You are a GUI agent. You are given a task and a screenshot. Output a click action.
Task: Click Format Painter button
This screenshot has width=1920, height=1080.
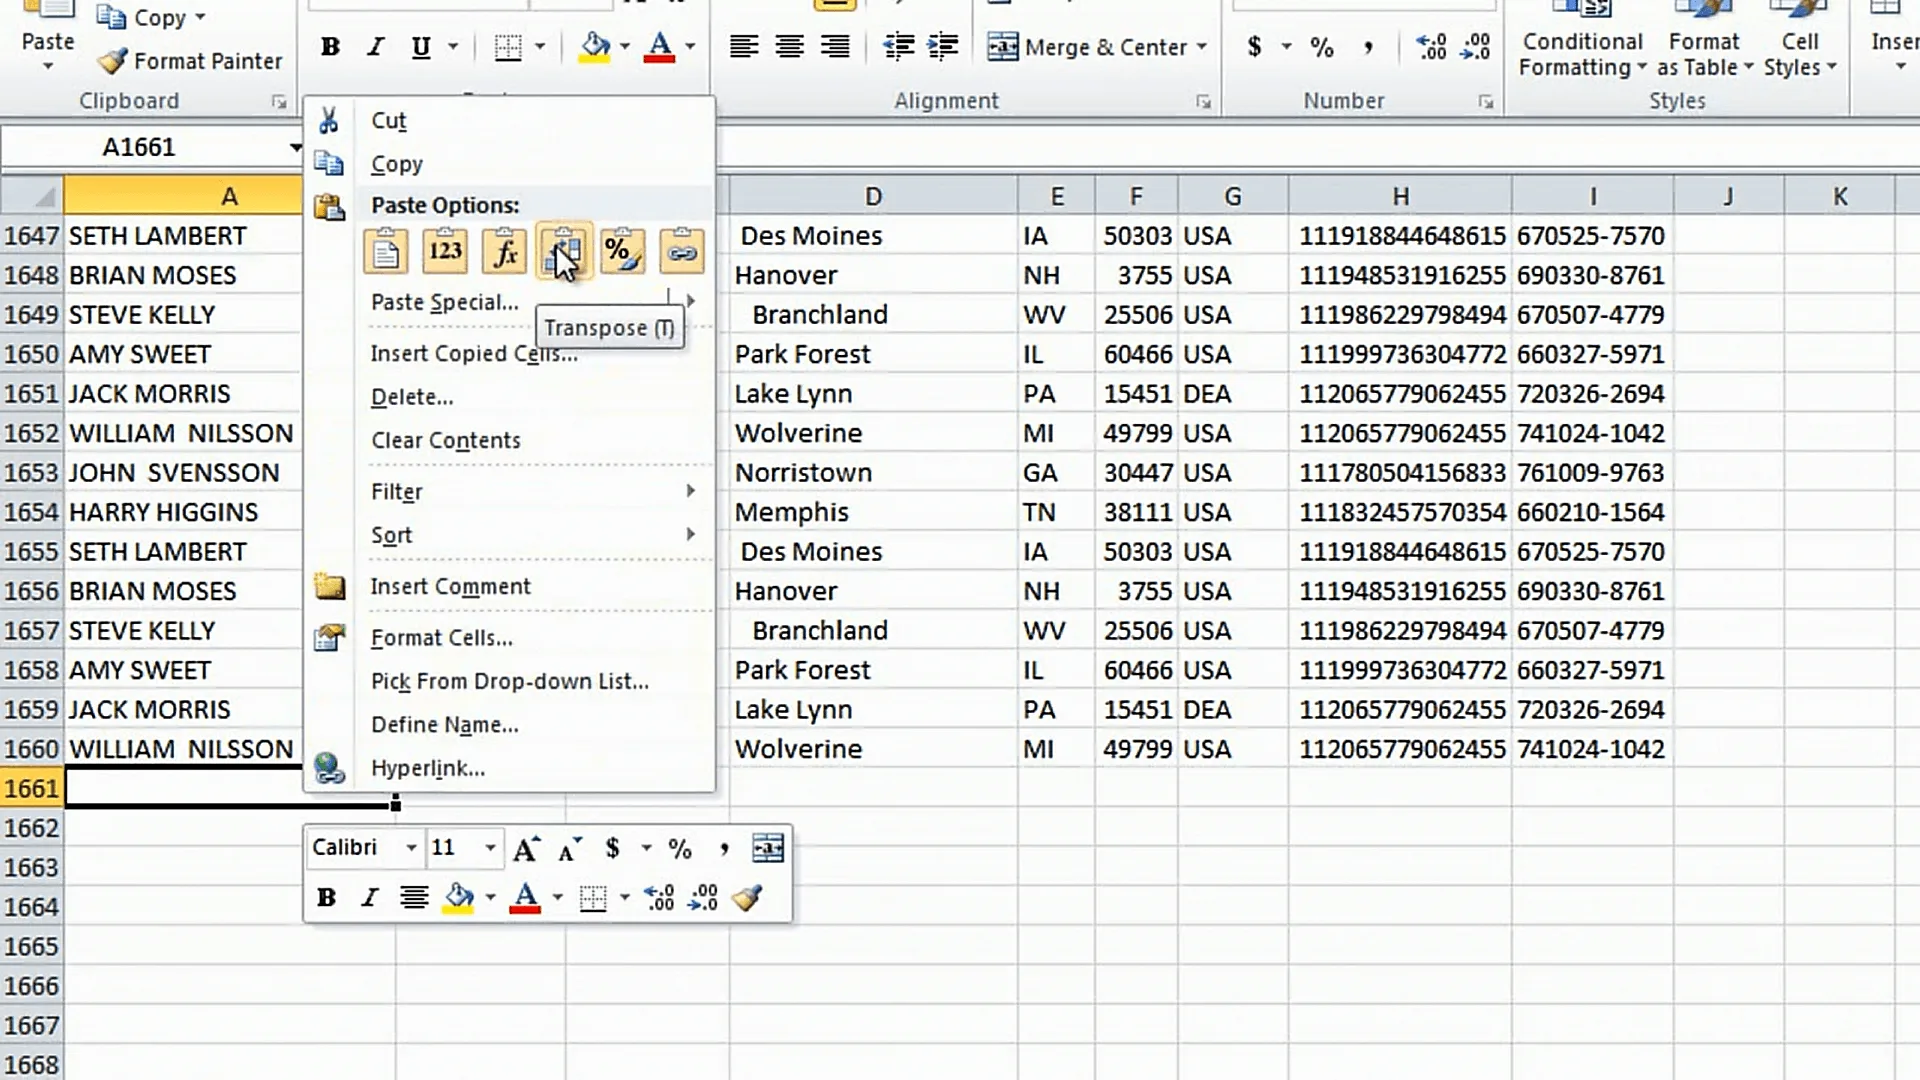190,61
